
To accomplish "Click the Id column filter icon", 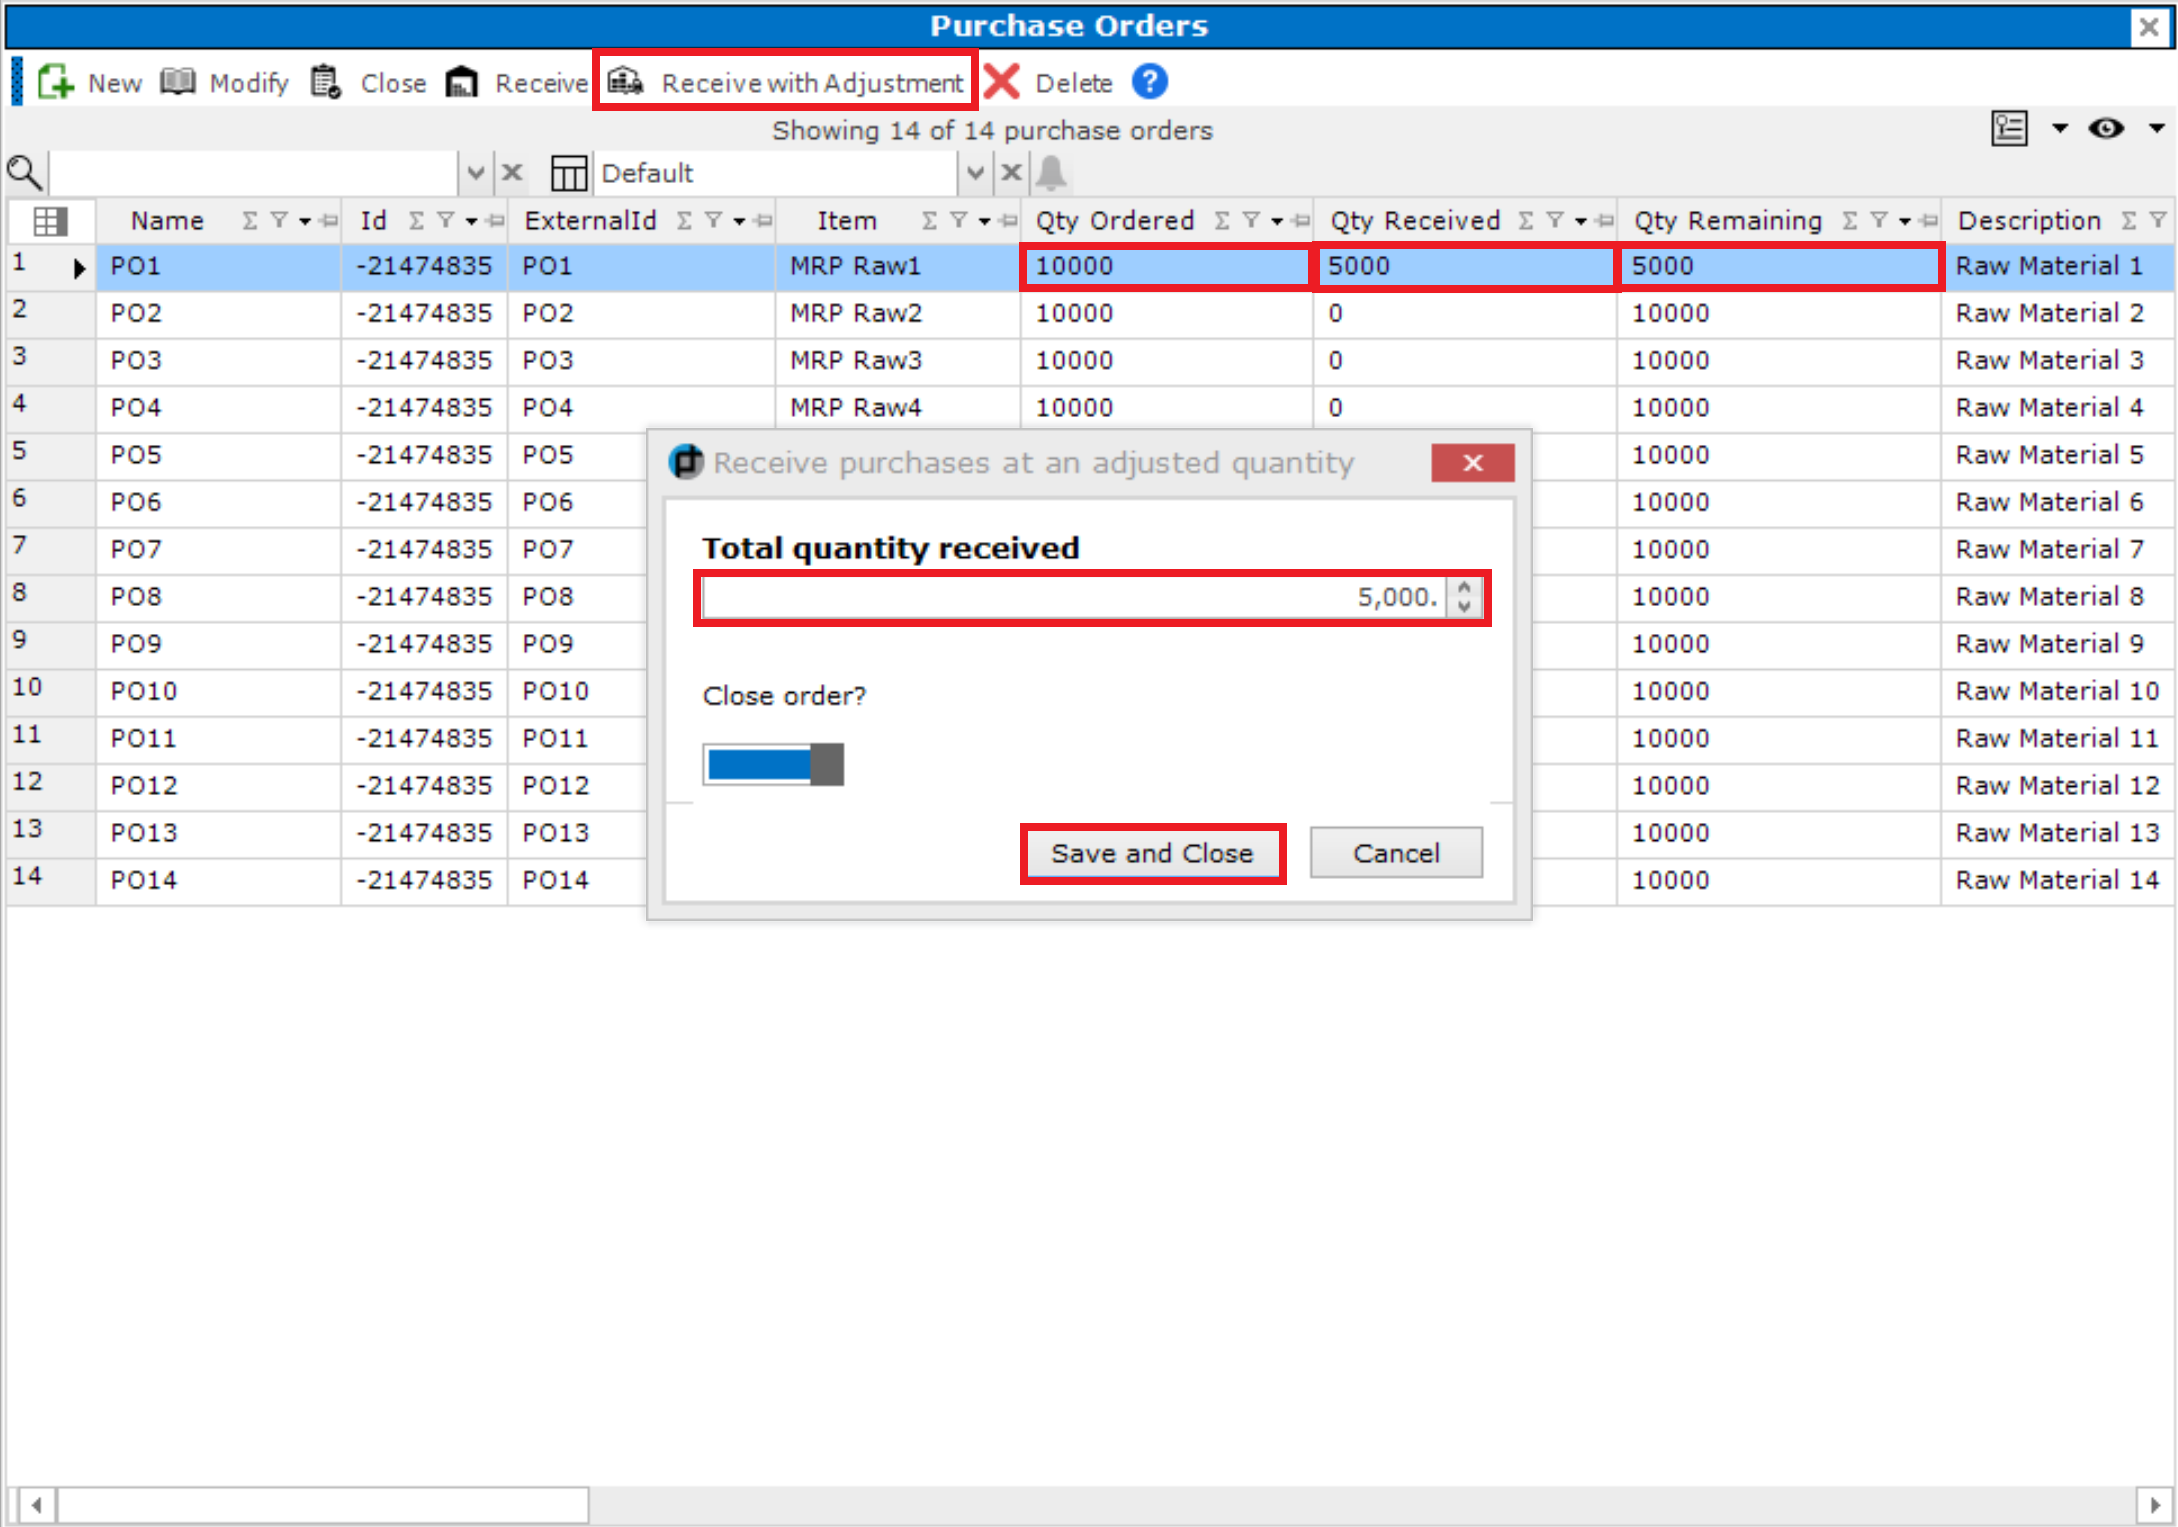I will point(446,220).
